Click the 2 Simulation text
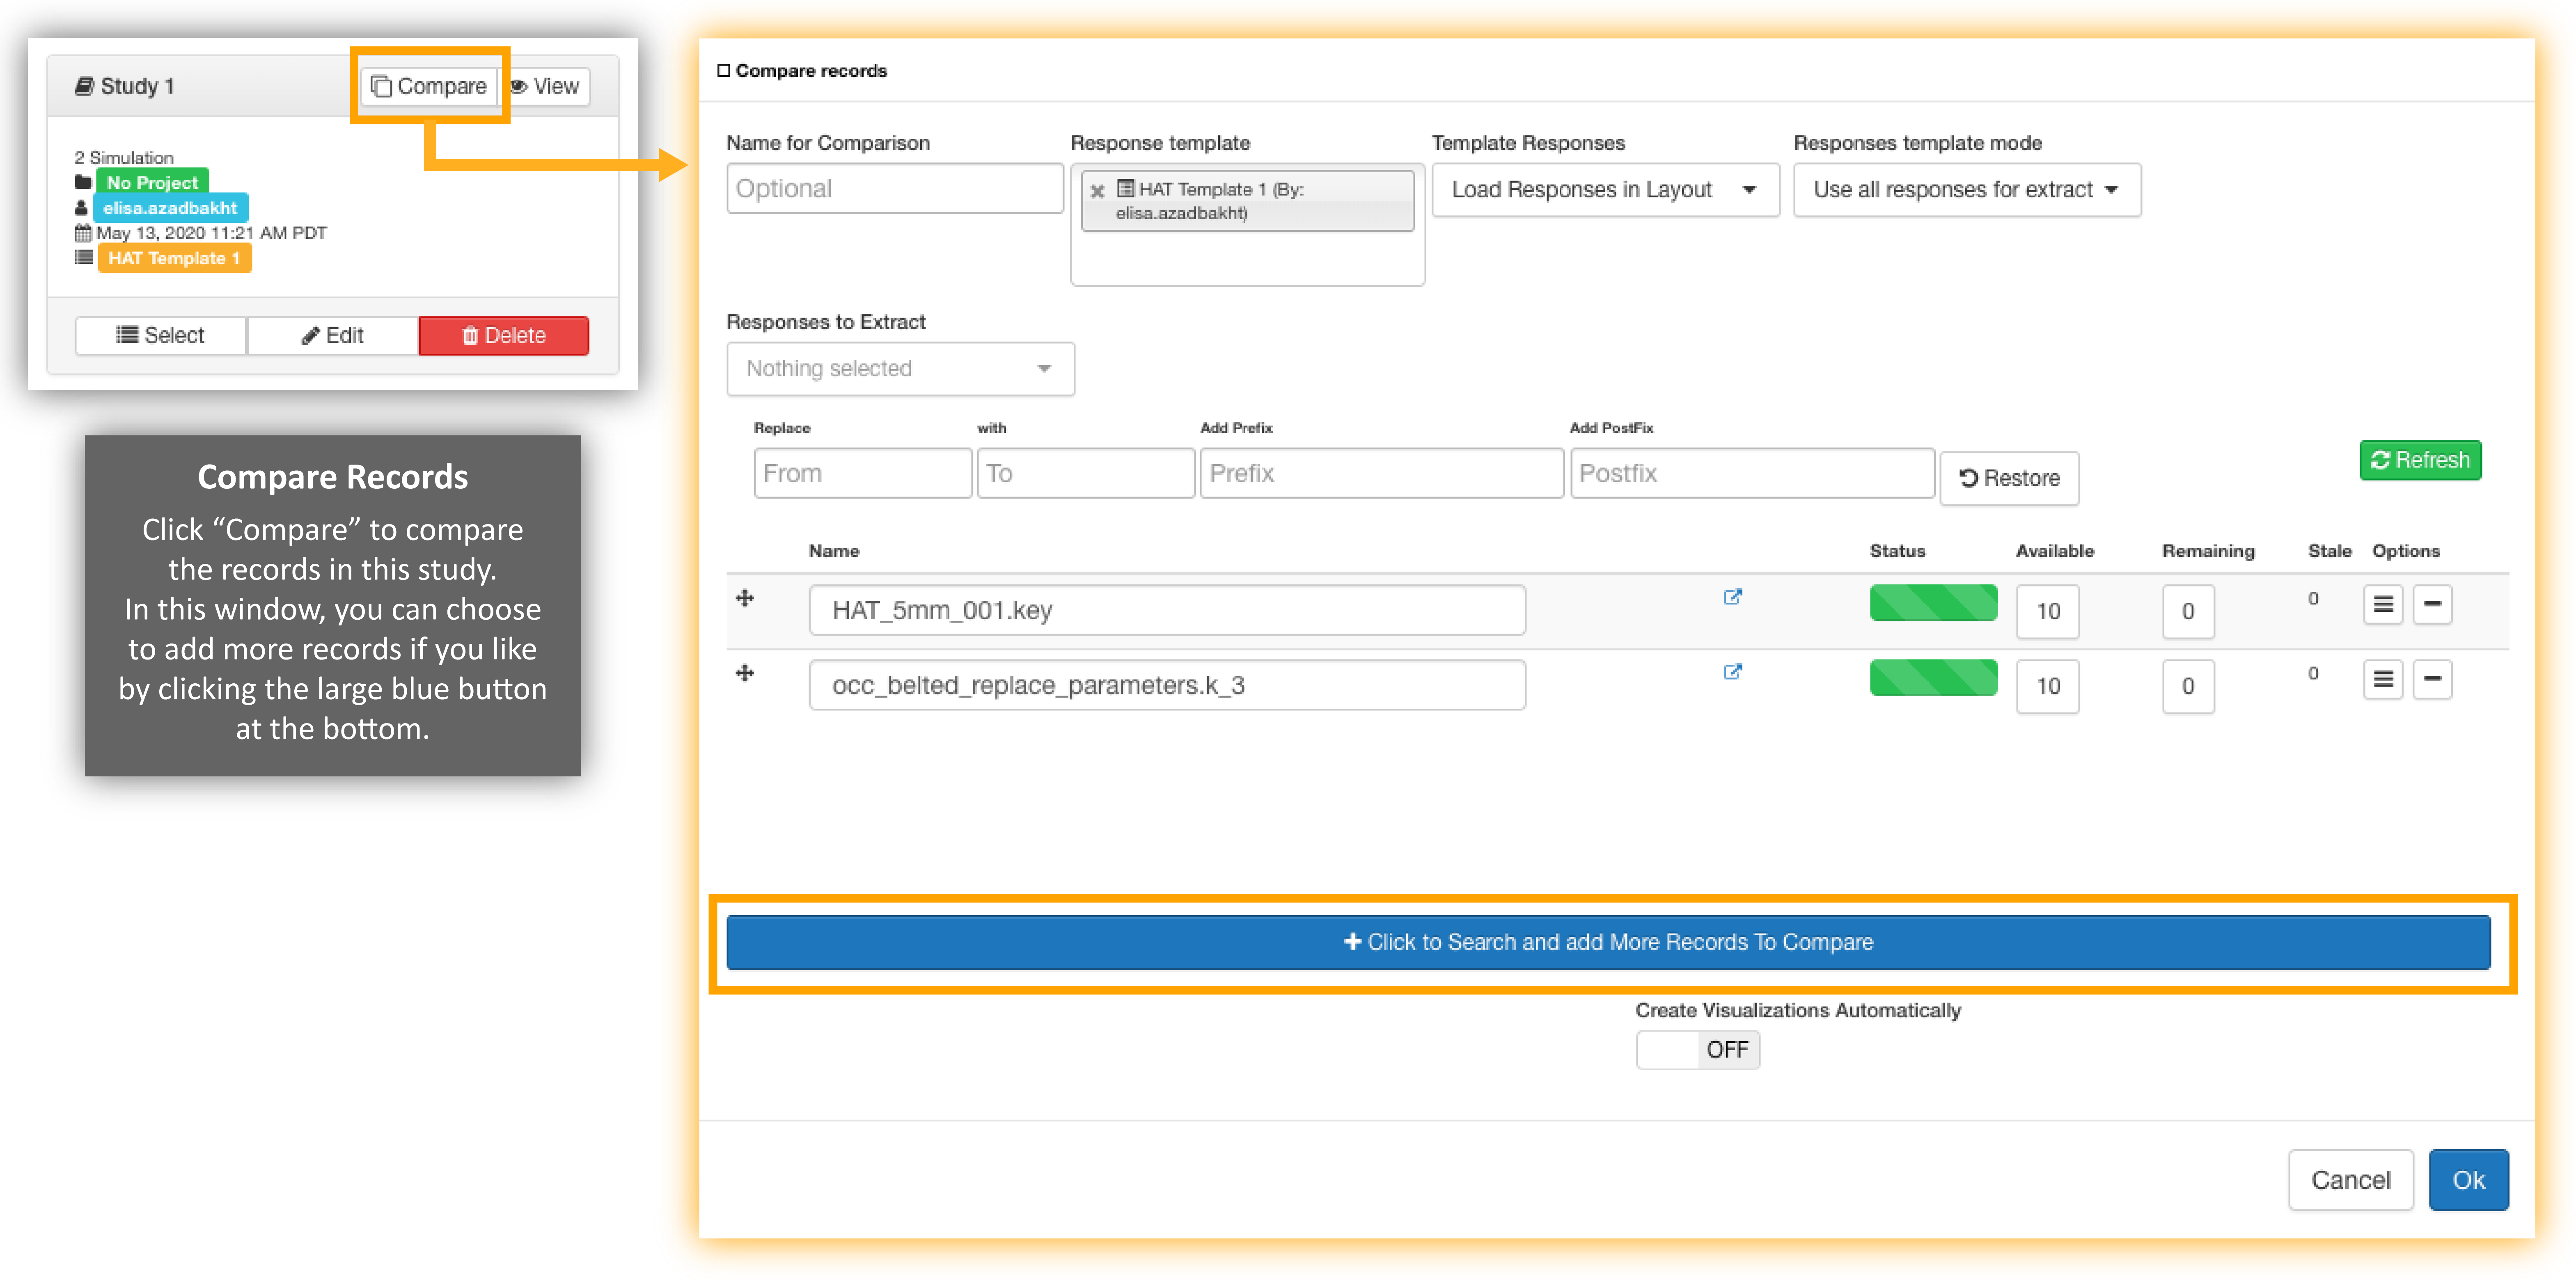2576x1280 pixels. (x=124, y=157)
